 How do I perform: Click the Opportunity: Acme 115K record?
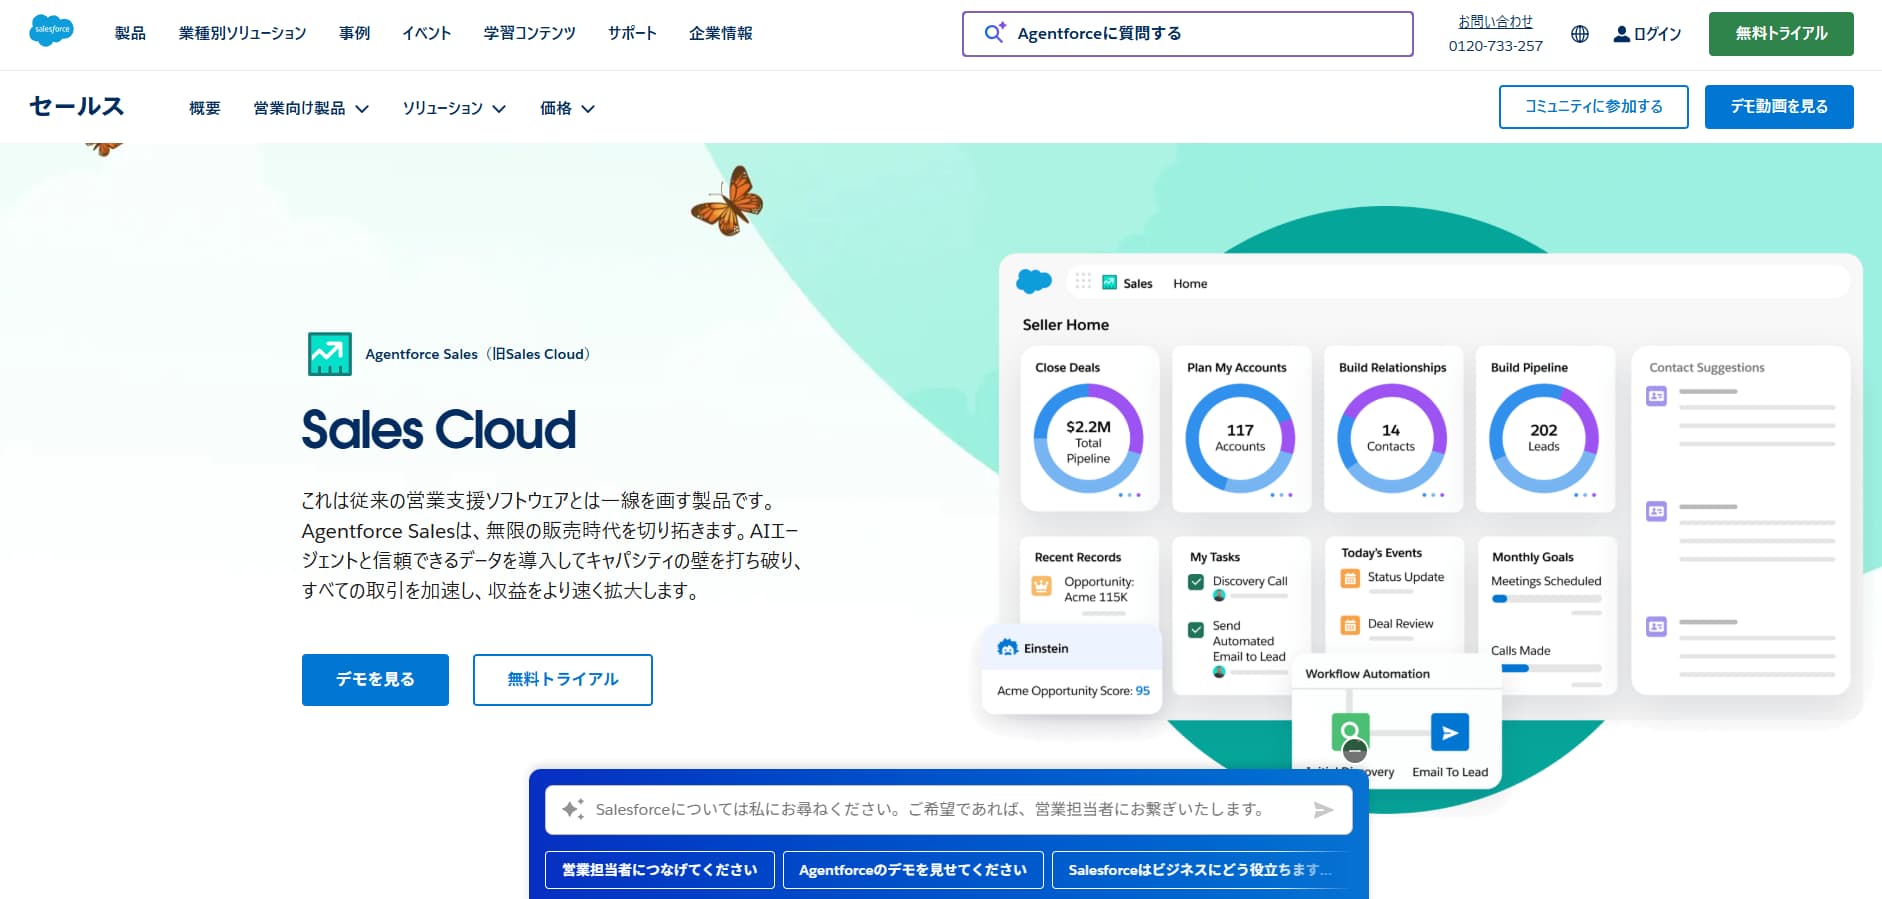[1098, 589]
